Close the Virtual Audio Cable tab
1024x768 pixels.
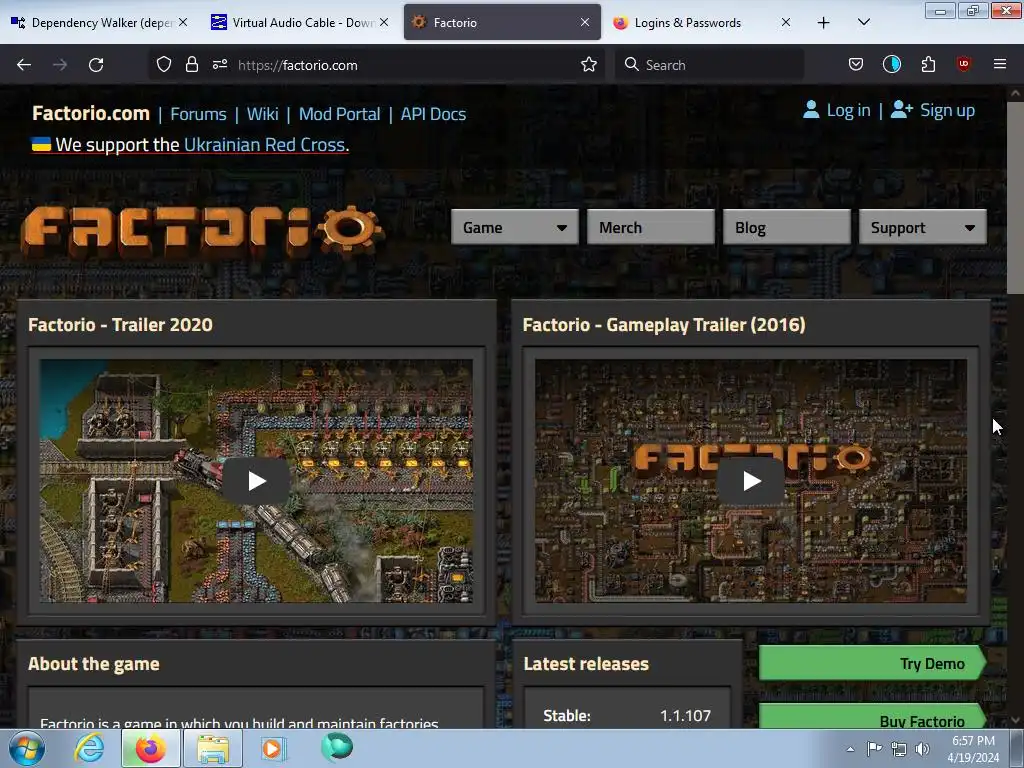click(x=384, y=22)
